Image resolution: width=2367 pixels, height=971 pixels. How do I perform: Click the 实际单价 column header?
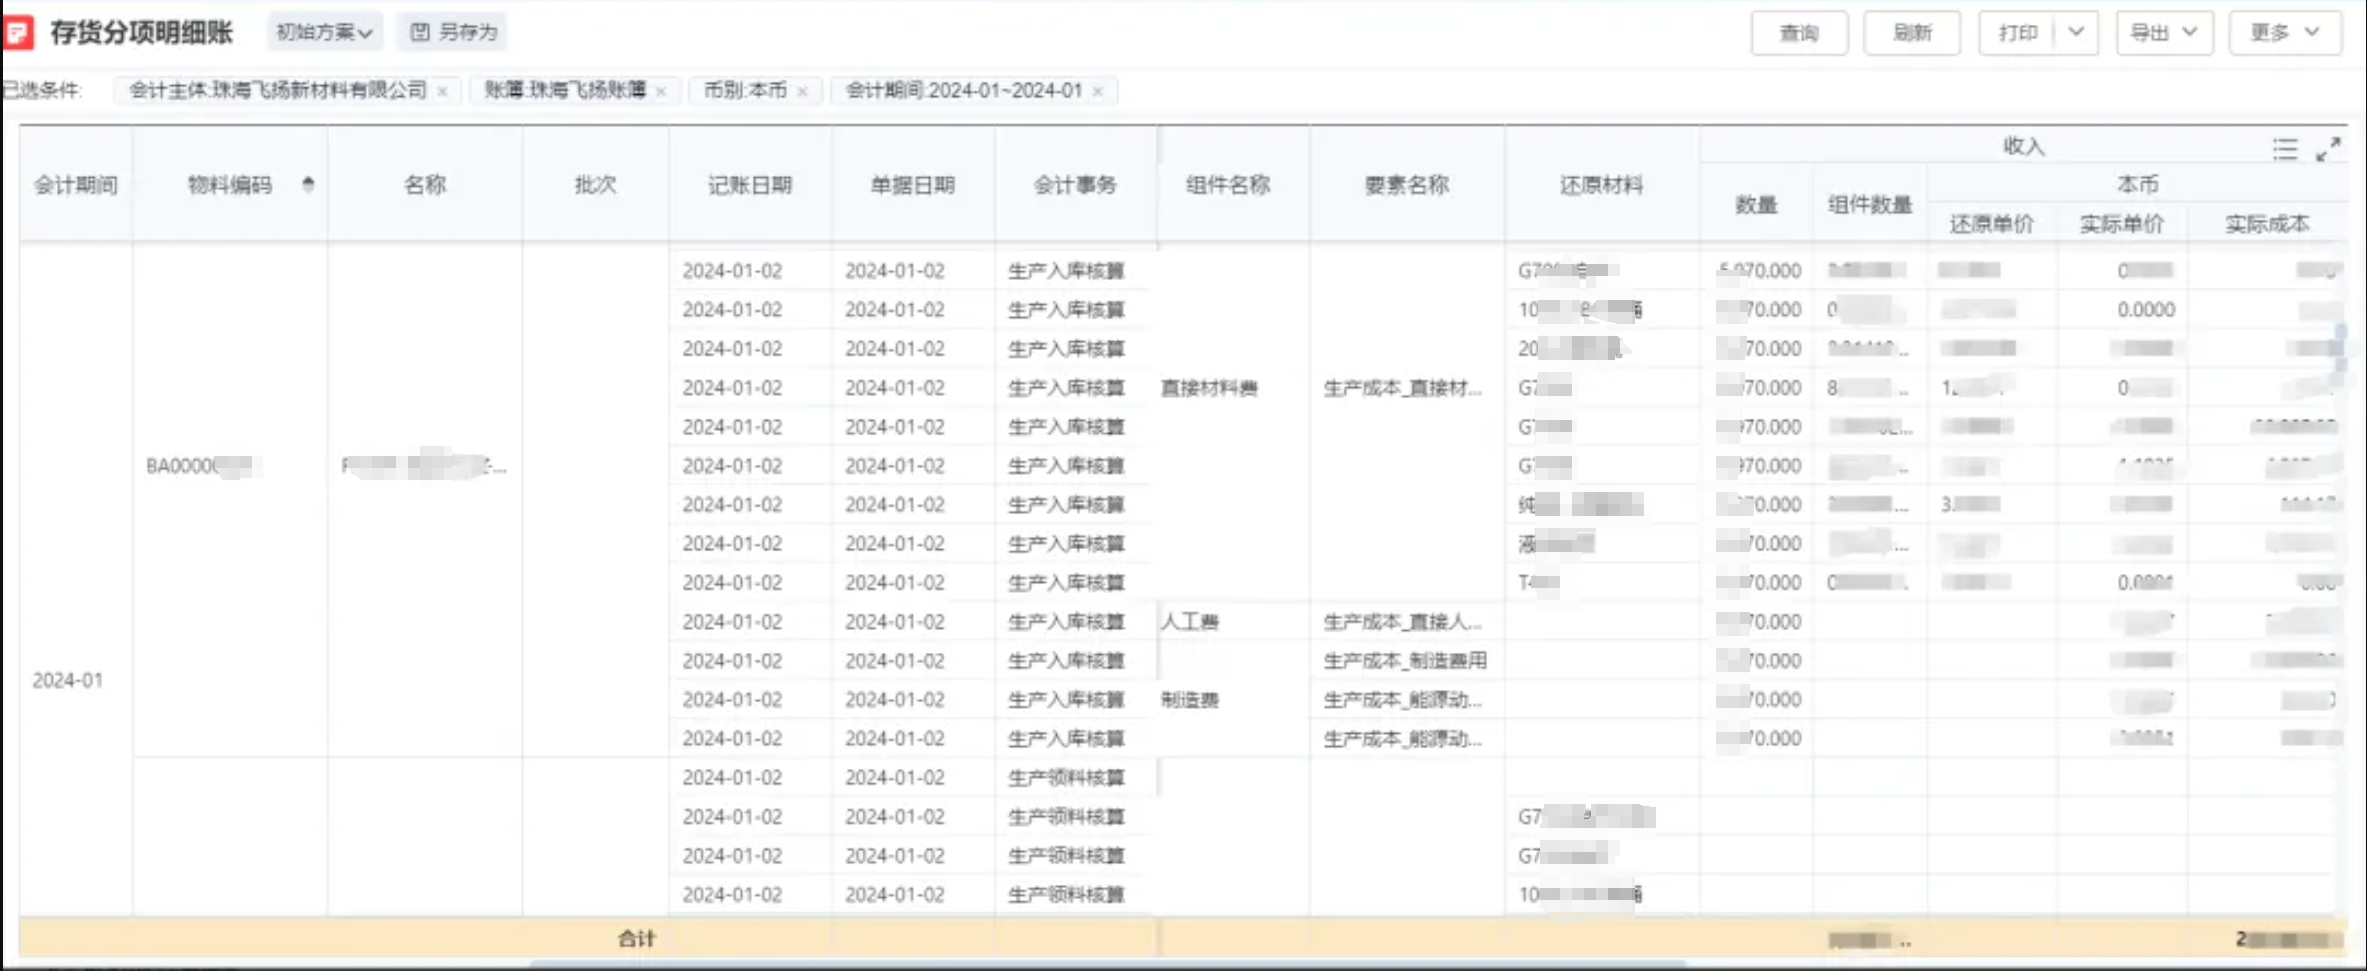pos(2122,224)
